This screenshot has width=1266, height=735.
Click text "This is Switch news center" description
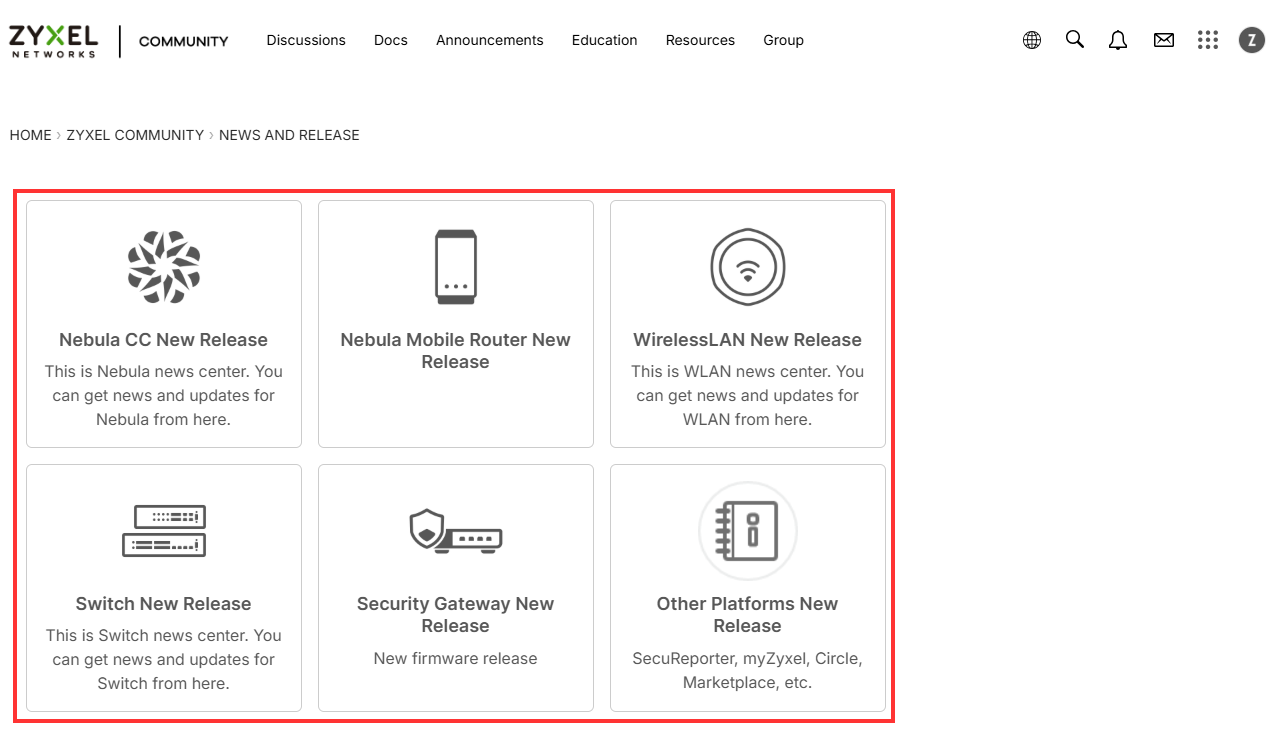164,659
